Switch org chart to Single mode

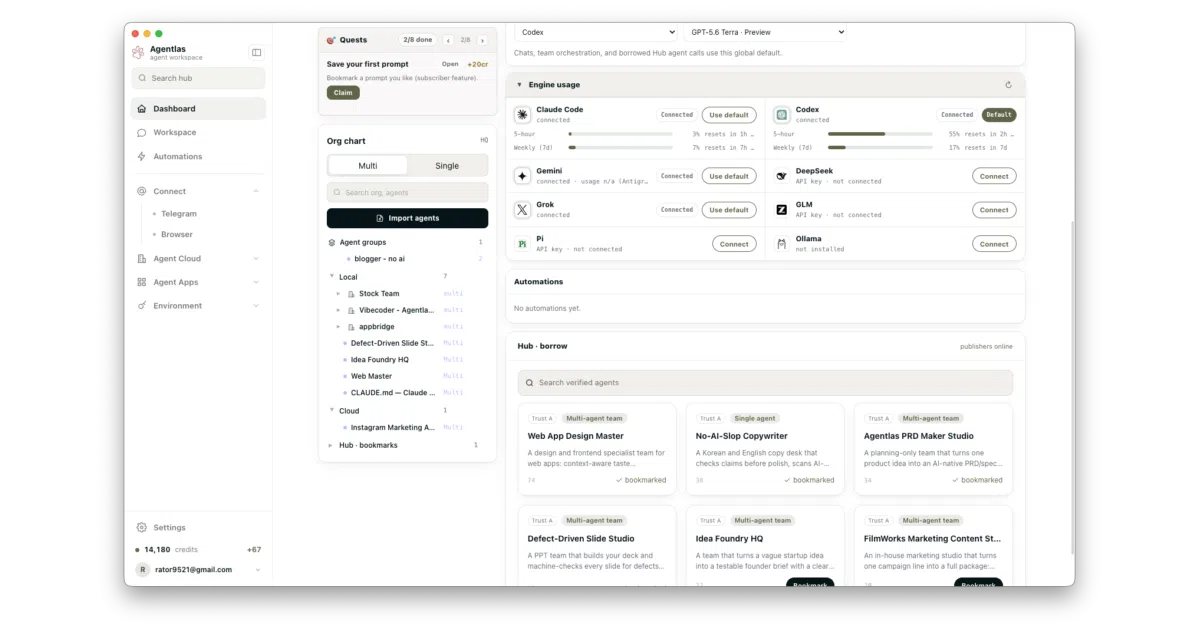pyautogui.click(x=447, y=165)
